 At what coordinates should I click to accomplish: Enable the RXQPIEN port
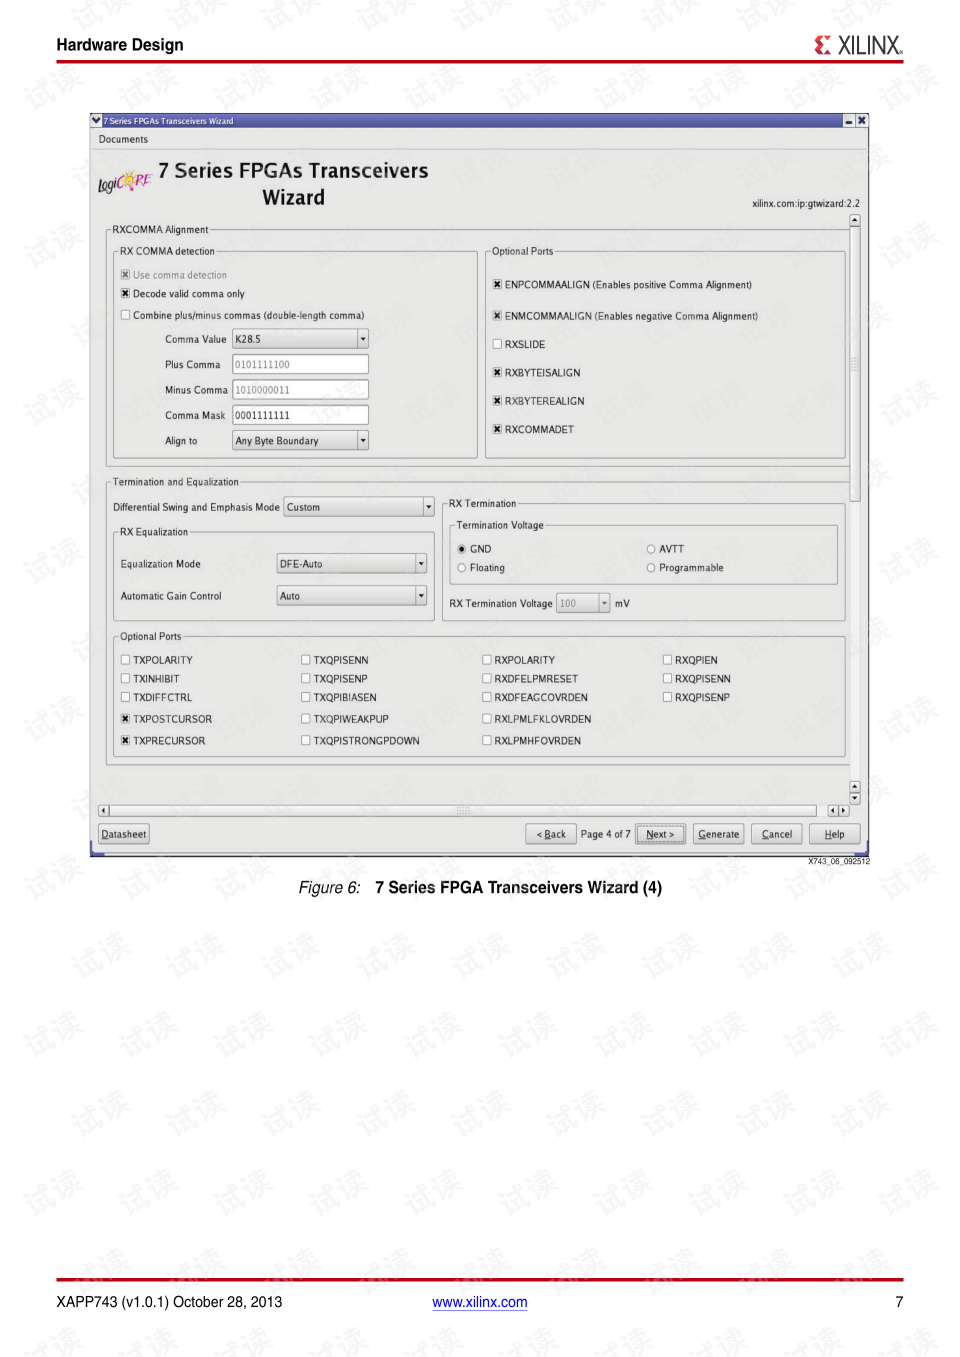point(667,660)
